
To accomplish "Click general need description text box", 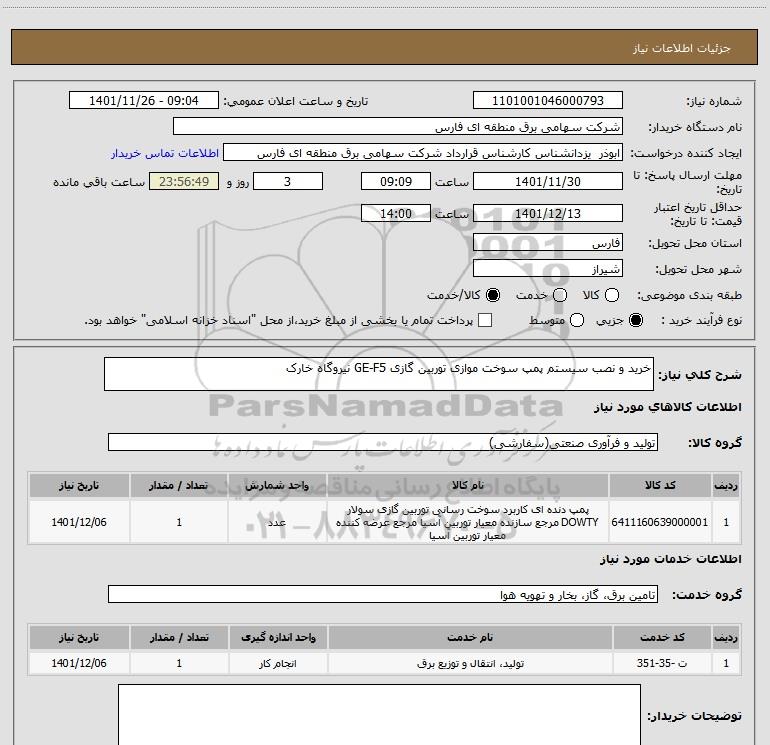I will [x=379, y=374].
